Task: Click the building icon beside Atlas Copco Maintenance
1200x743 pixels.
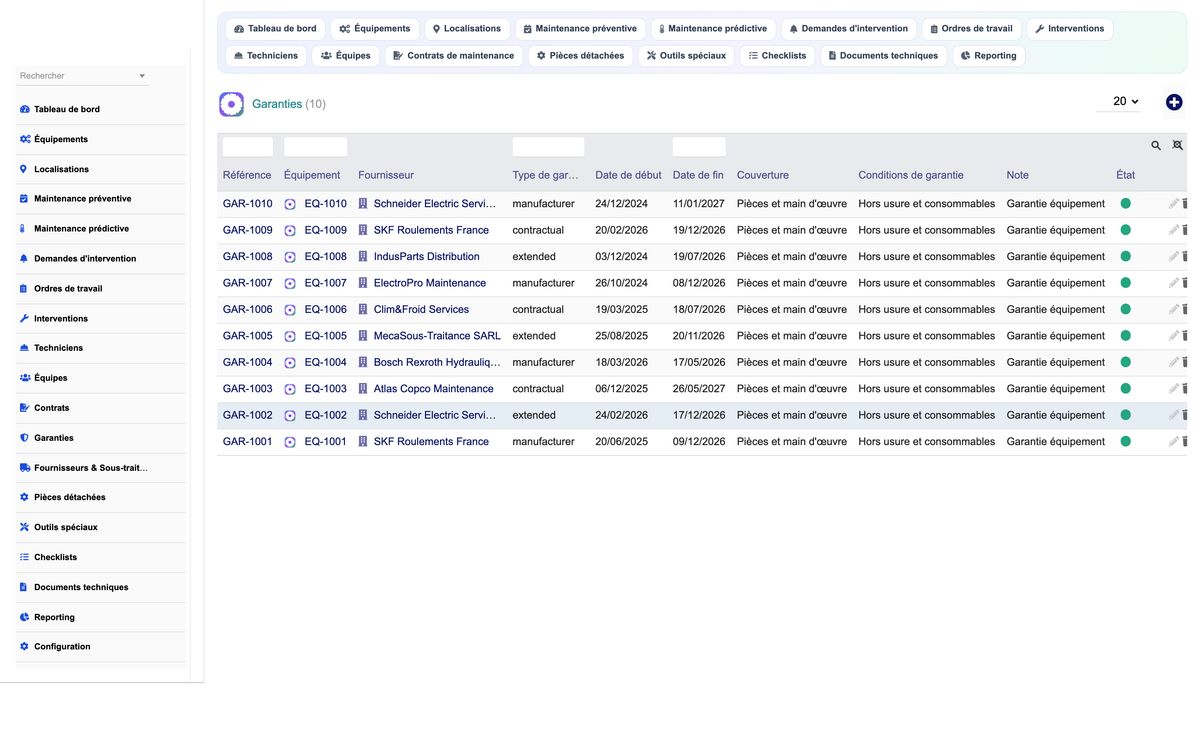Action: coord(363,389)
